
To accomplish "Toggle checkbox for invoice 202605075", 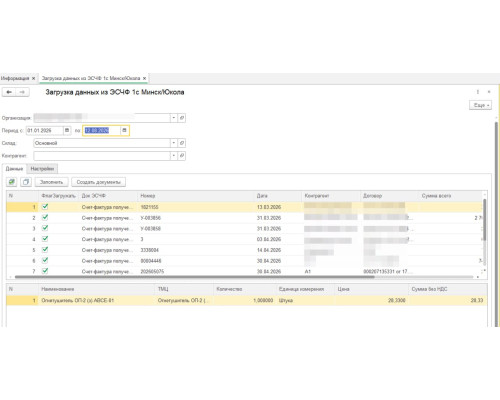I will click(45, 271).
